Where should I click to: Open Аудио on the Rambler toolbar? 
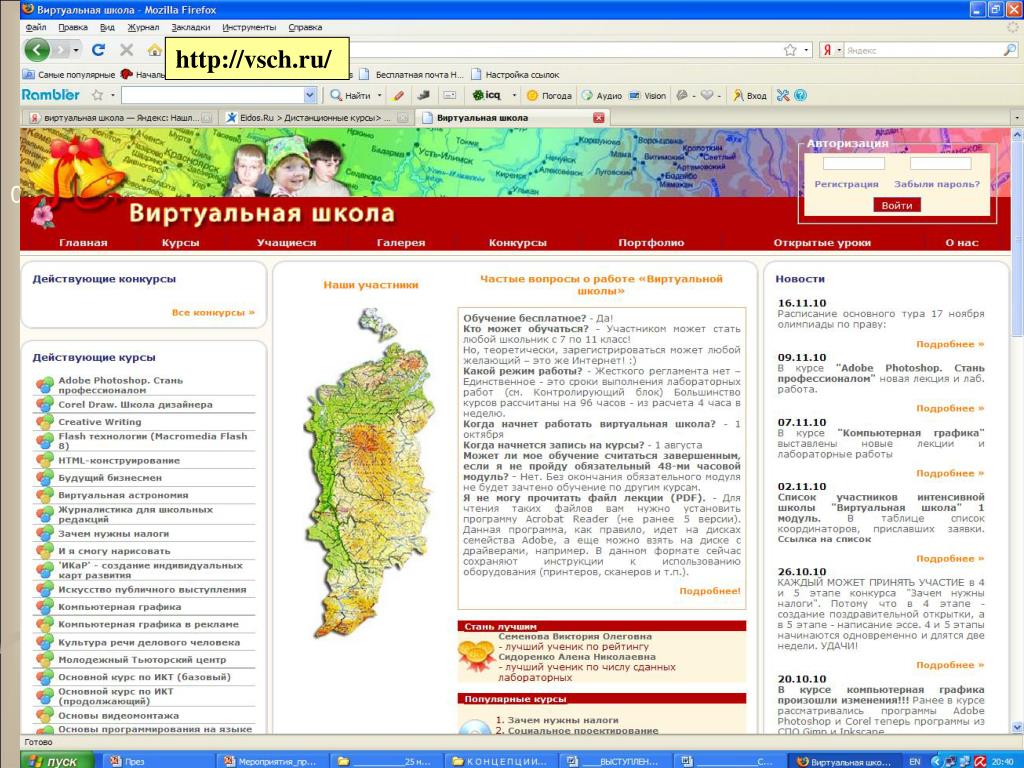(x=601, y=95)
